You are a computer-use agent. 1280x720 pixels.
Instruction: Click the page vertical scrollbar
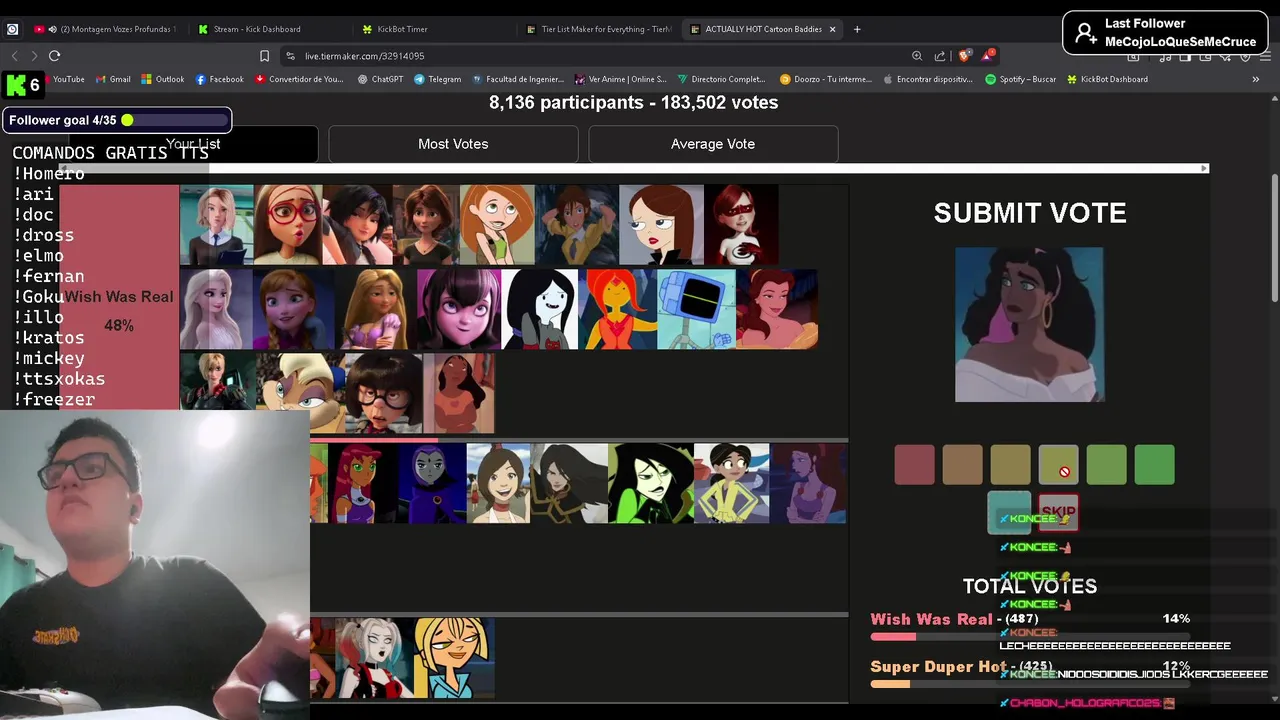(1274, 239)
